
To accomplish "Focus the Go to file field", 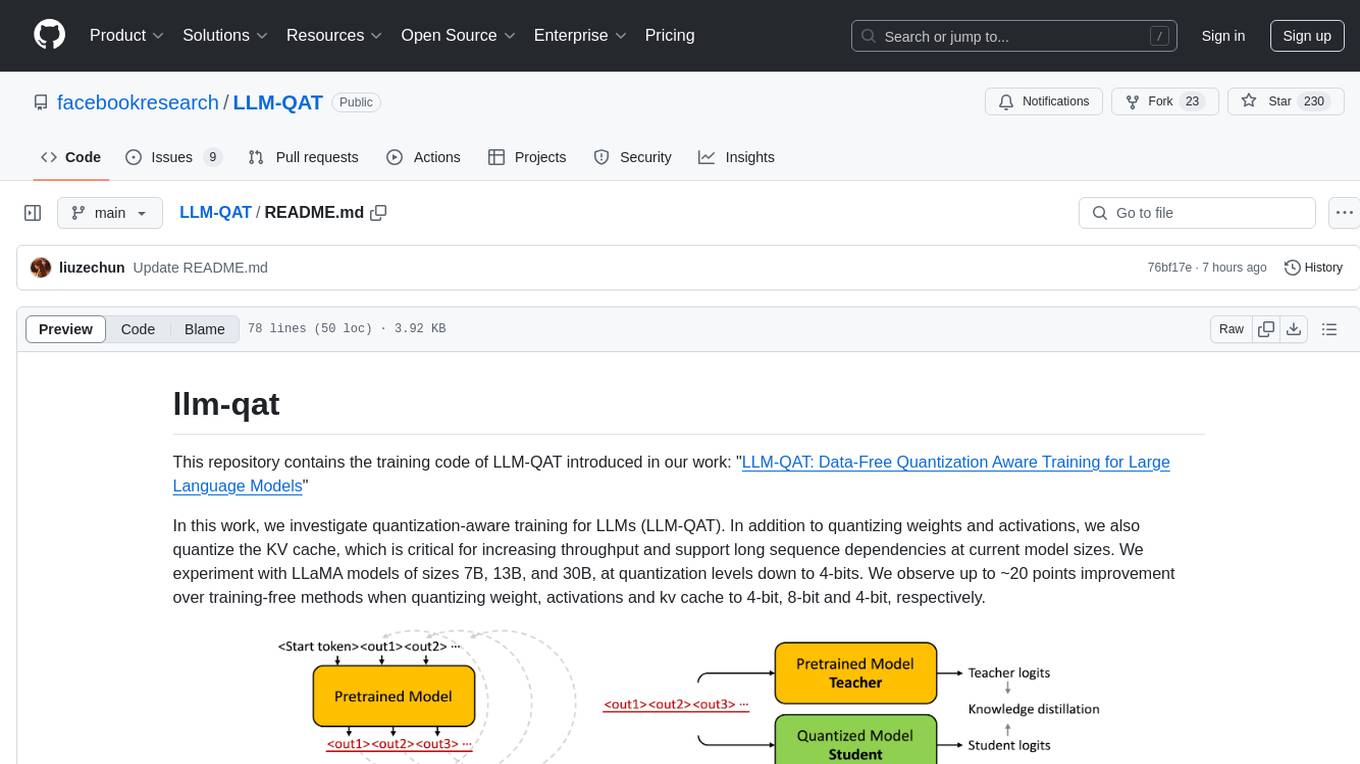I will (x=1197, y=213).
